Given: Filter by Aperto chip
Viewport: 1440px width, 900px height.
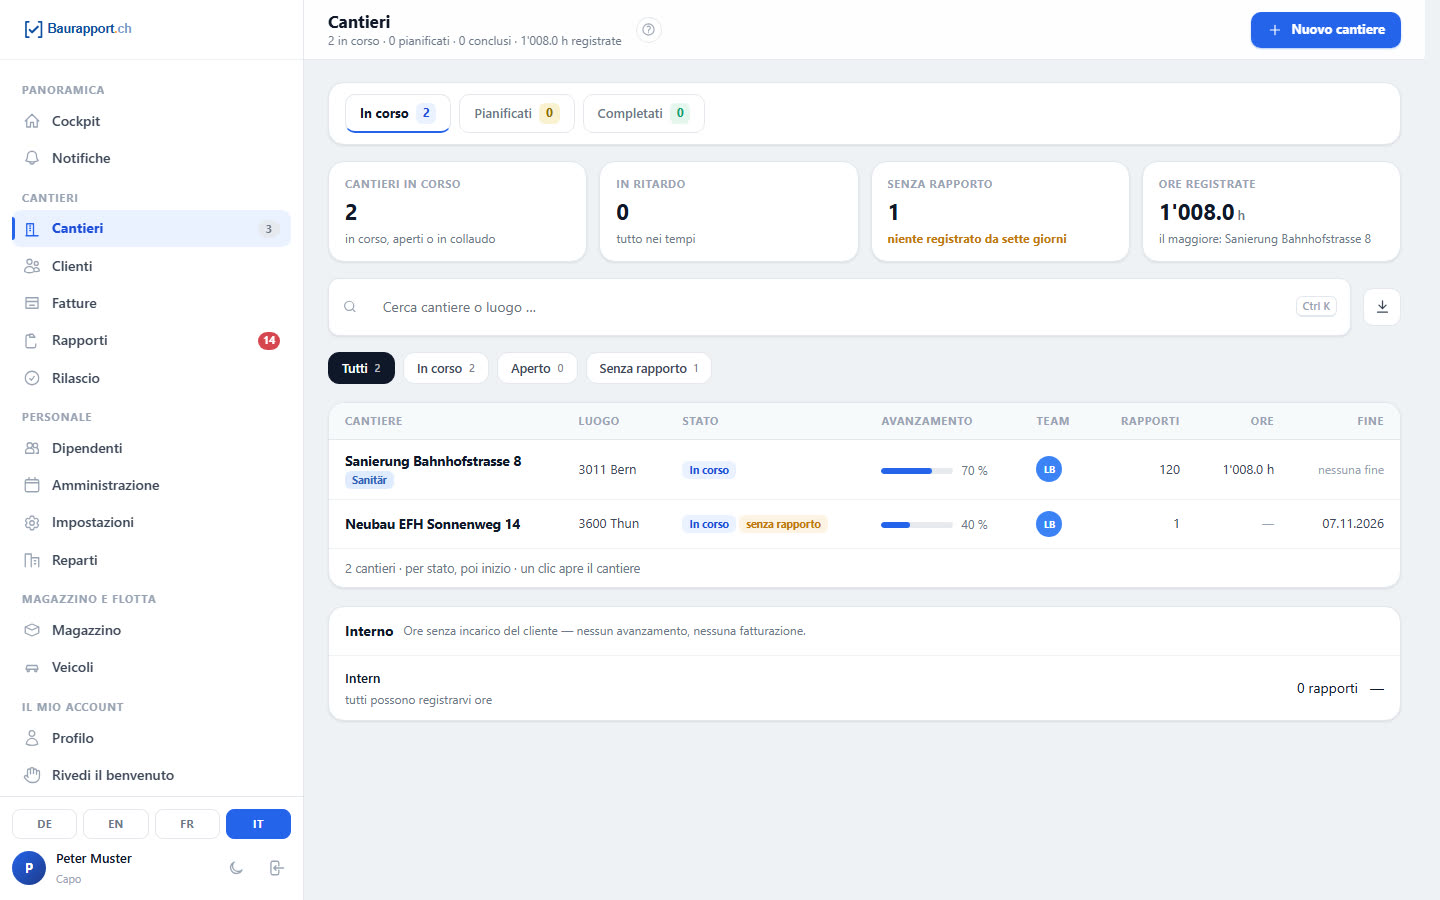Looking at the screenshot, I should [x=537, y=368].
